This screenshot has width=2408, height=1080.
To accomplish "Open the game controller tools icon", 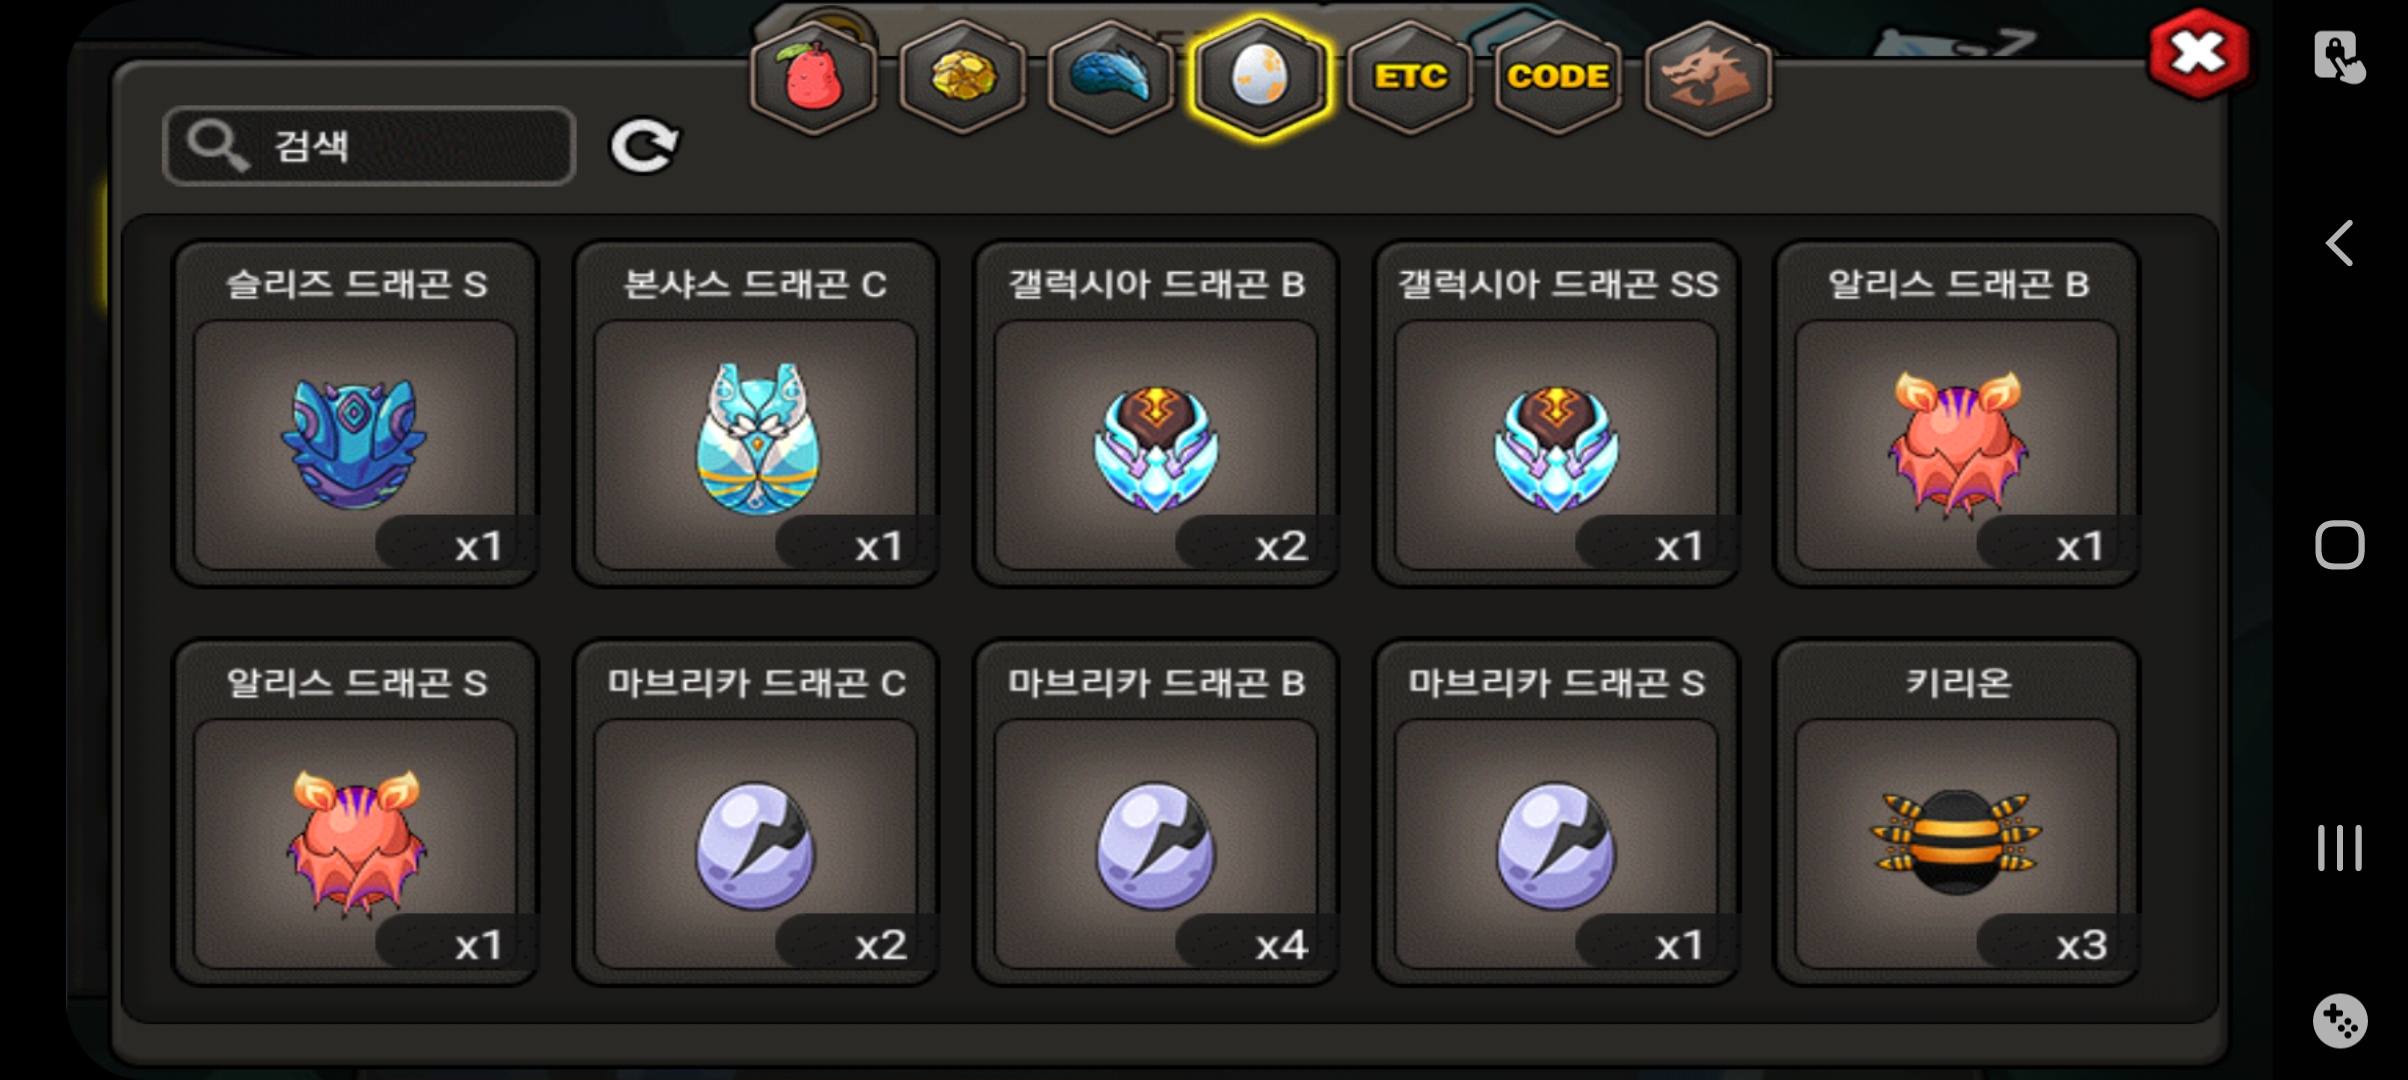I will coord(2340,1021).
